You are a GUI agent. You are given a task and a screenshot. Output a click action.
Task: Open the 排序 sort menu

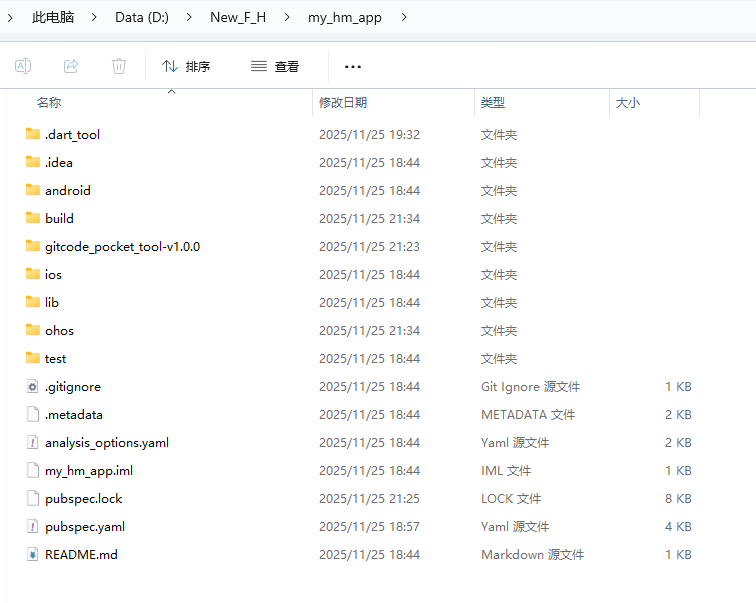click(x=186, y=66)
